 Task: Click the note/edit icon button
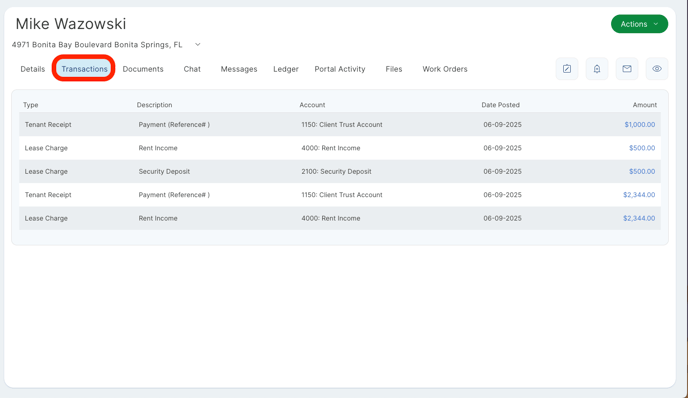(x=567, y=69)
